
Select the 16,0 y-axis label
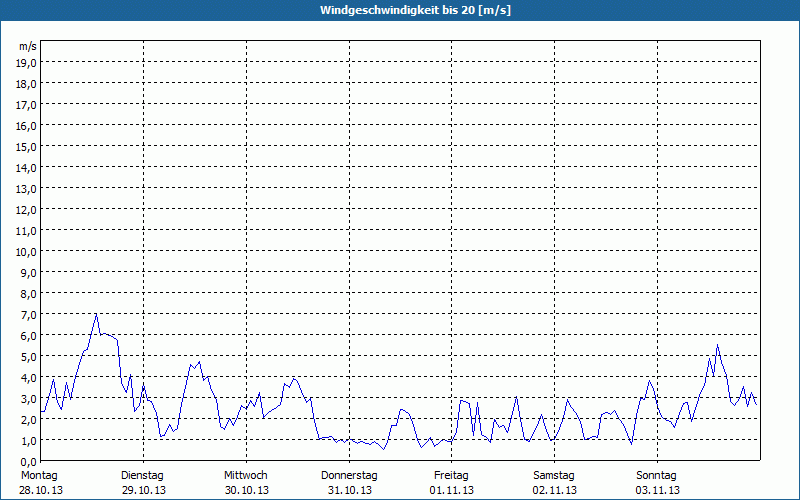coord(27,126)
